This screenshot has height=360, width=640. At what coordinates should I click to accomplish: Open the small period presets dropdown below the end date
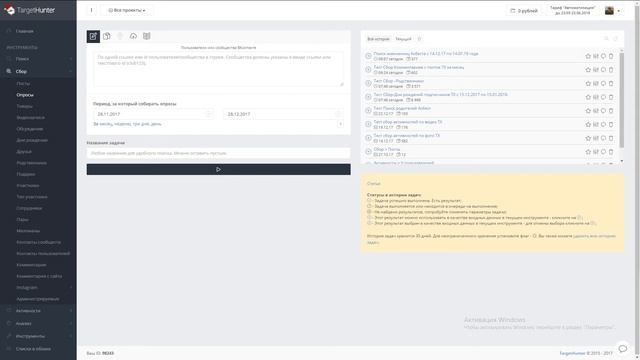tap(340, 124)
